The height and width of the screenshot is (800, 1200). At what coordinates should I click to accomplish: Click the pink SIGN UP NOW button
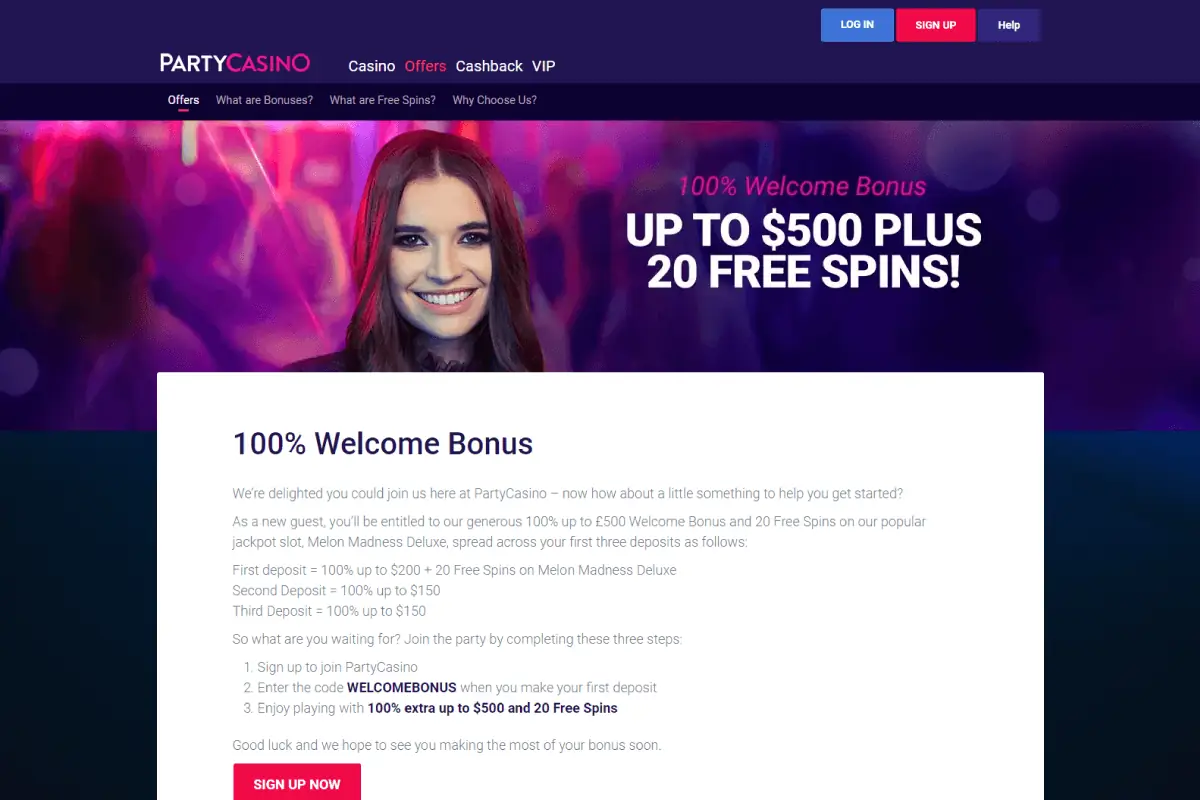[x=297, y=782]
